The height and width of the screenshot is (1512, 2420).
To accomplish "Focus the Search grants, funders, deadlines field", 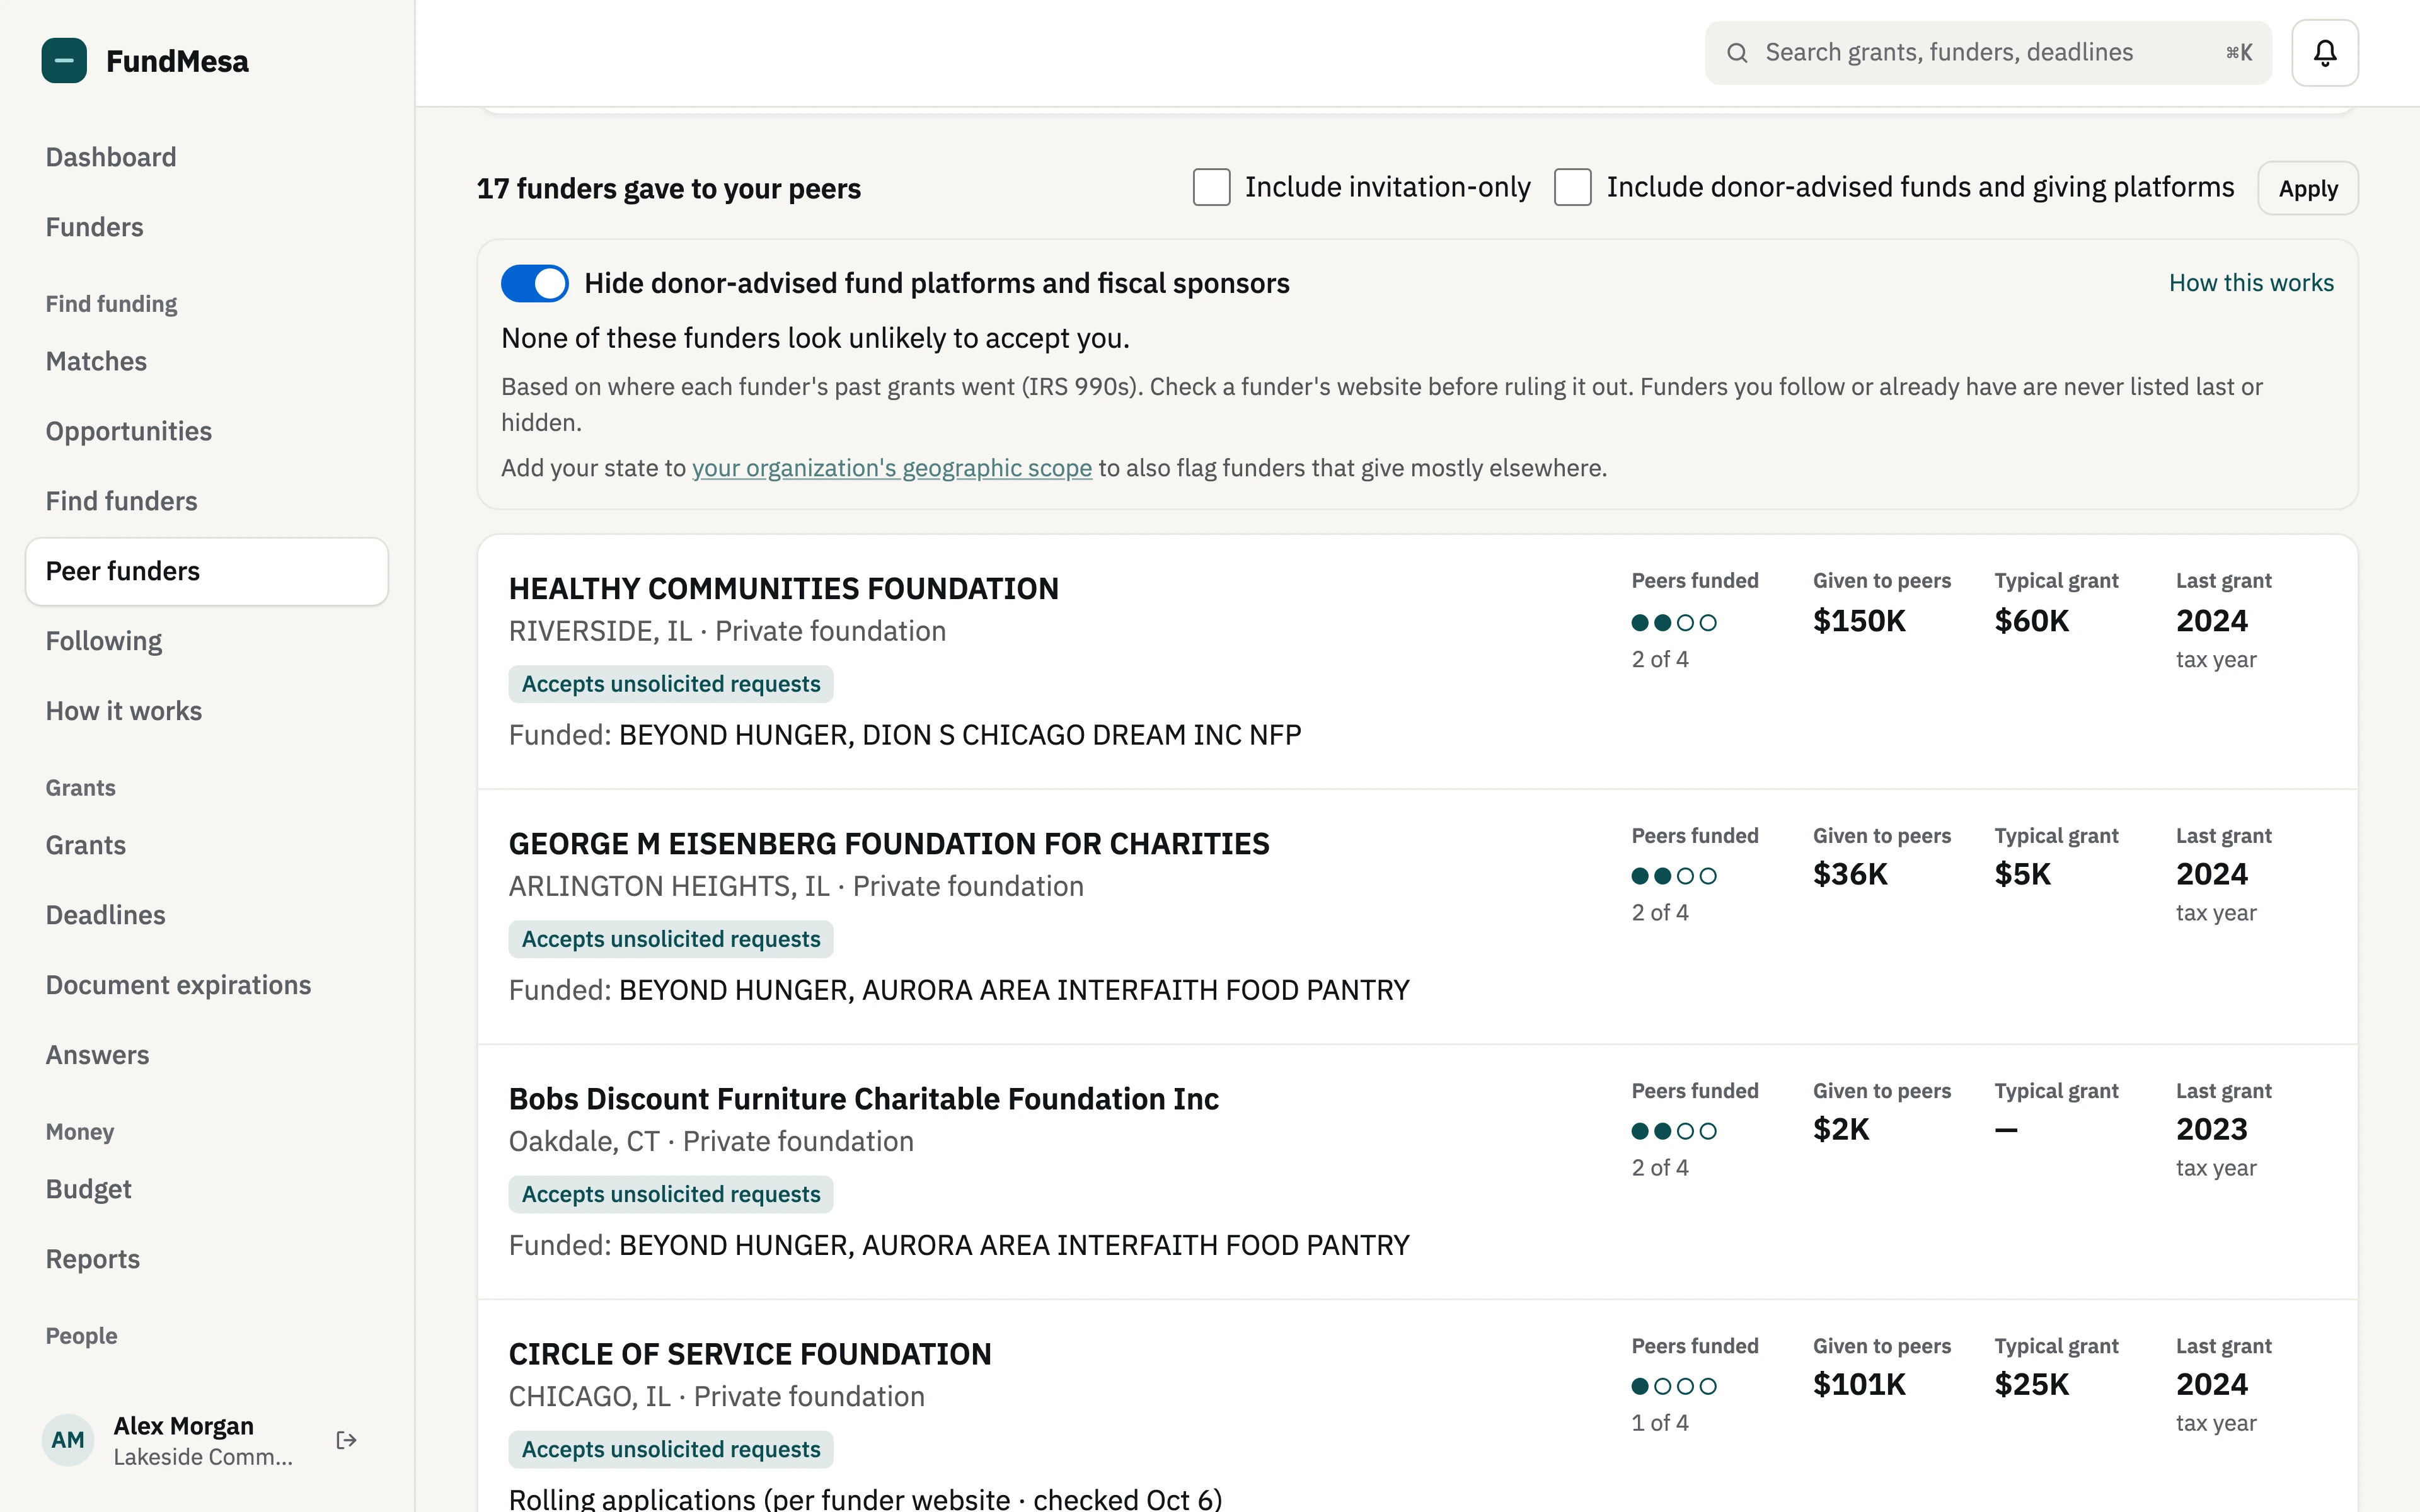I will [1988, 53].
